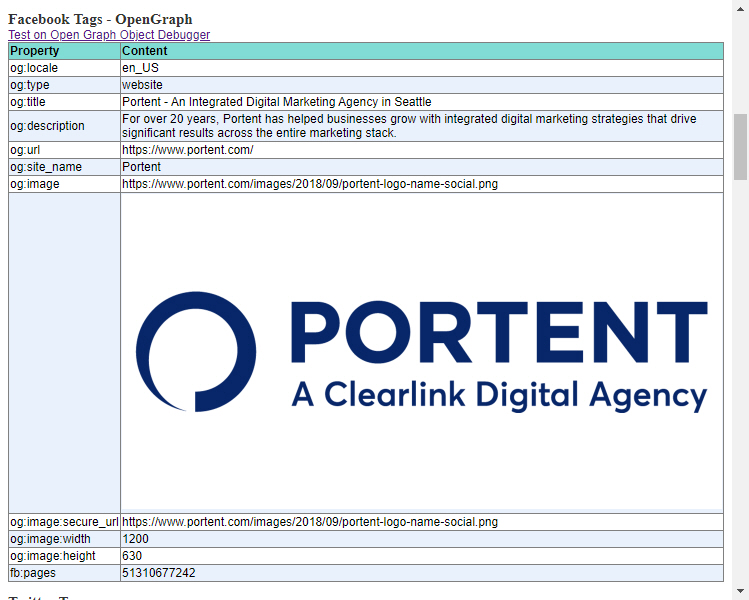Click the Portent Integrated Digital Marketing title text

tap(277, 102)
